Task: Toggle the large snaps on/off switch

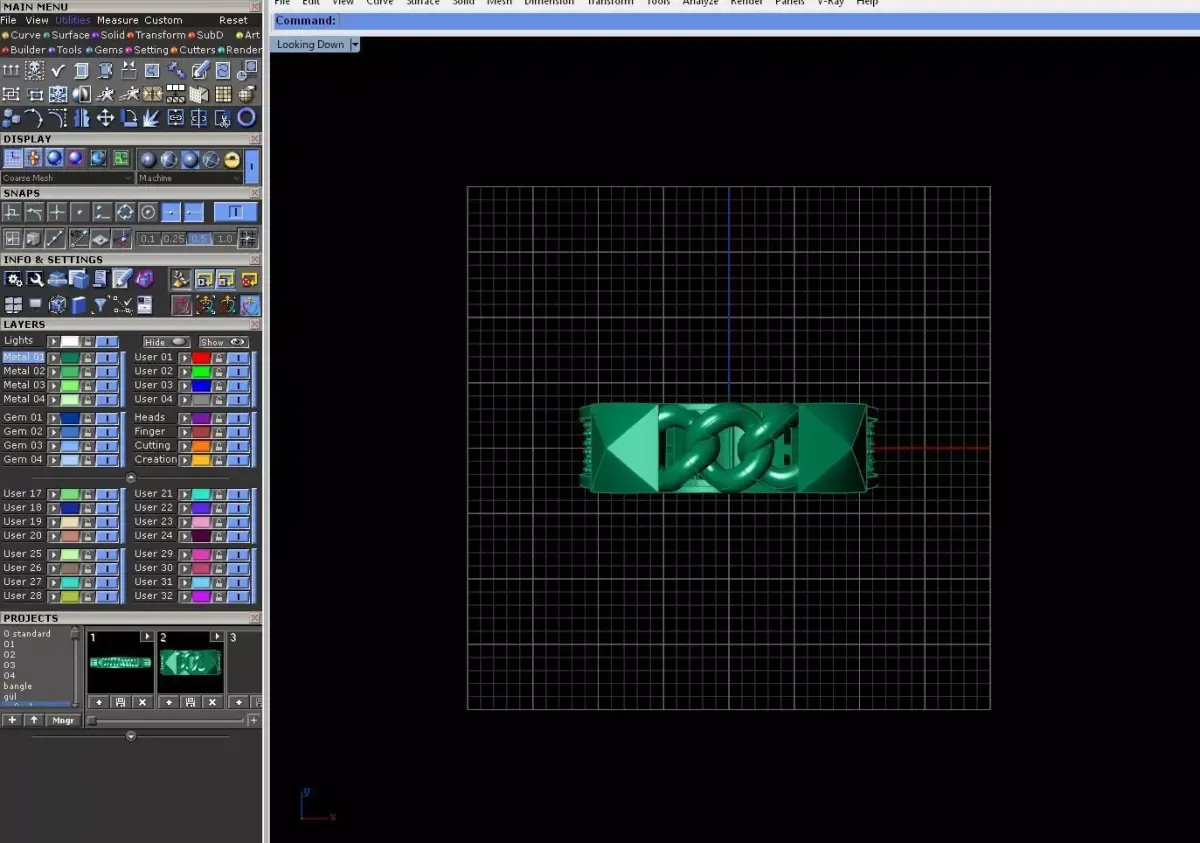Action: (x=235, y=211)
